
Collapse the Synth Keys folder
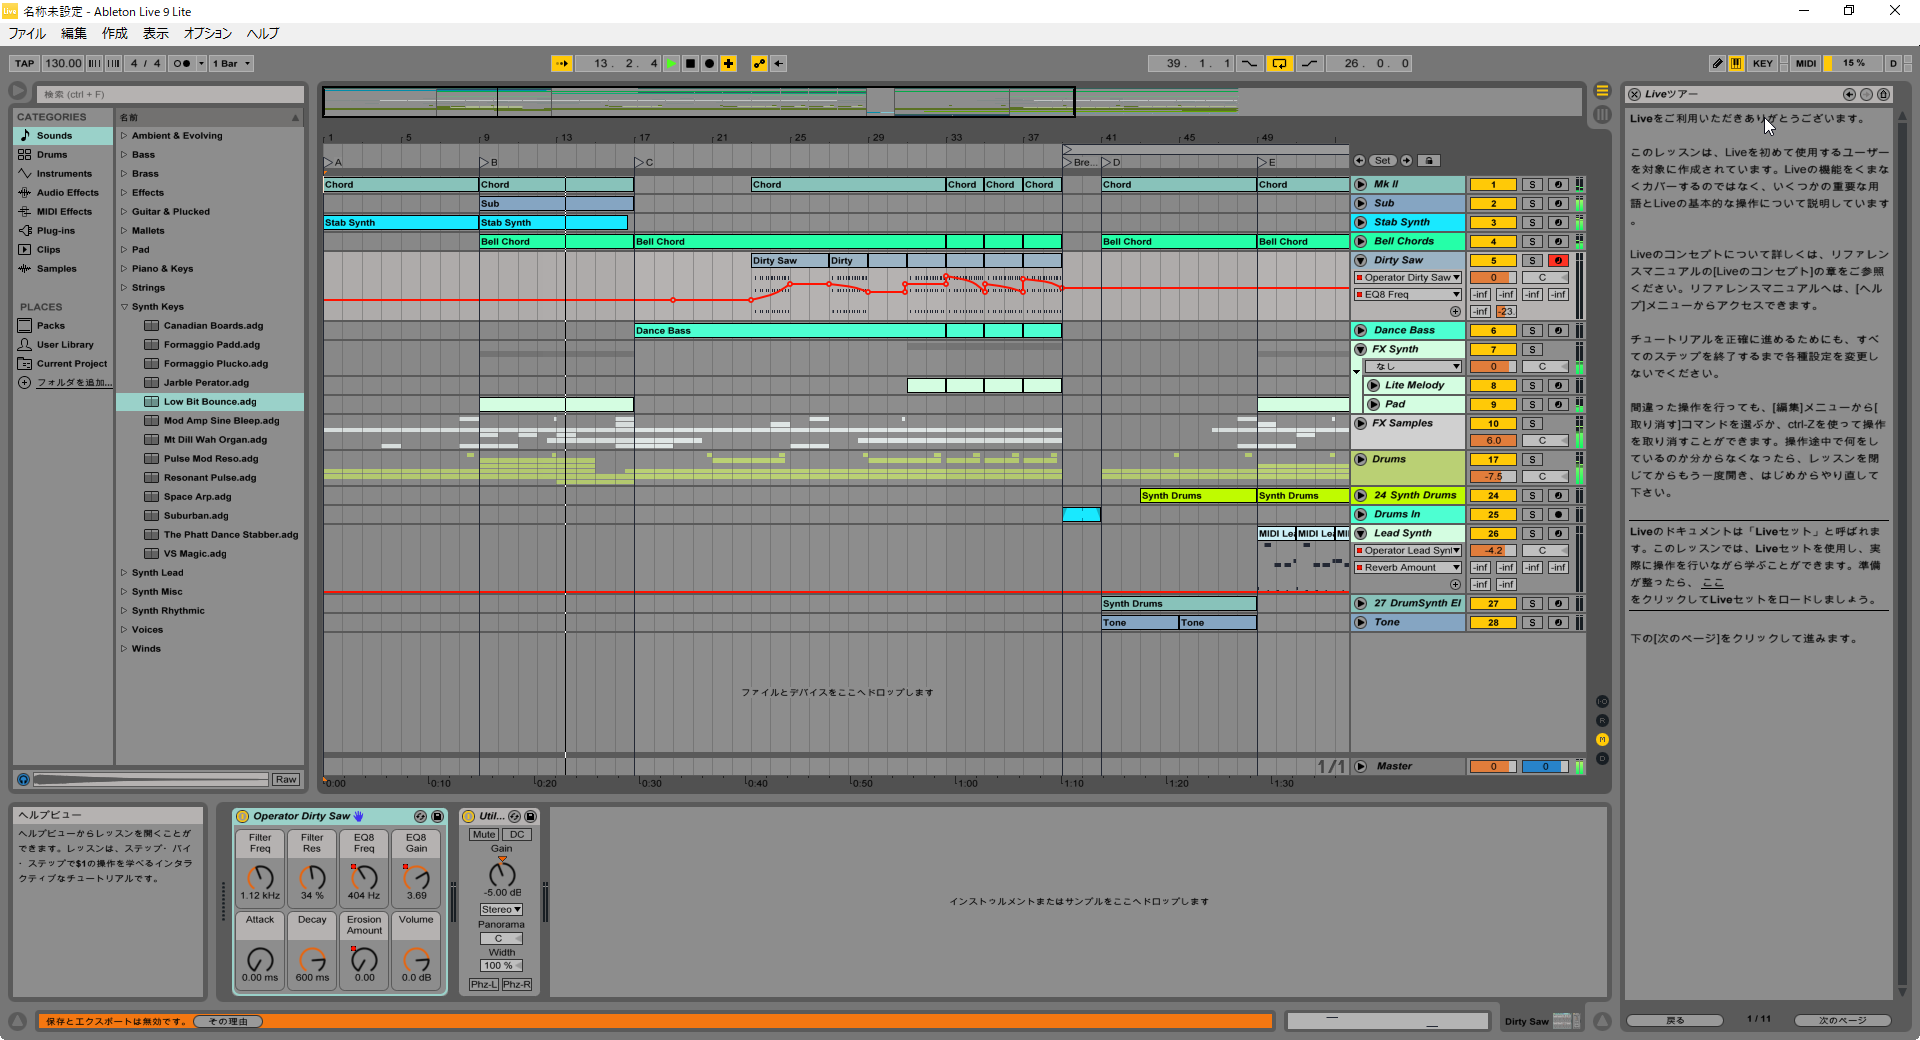pyautogui.click(x=124, y=306)
